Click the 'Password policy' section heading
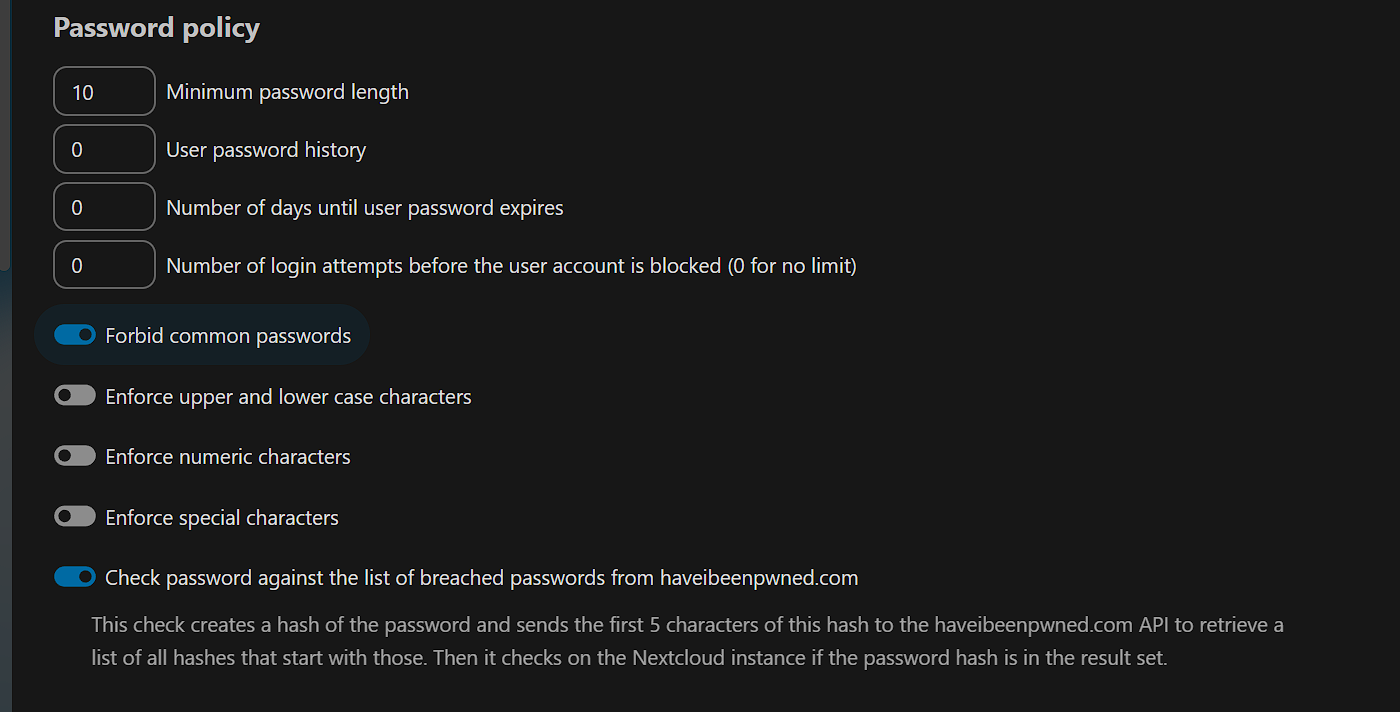Image resolution: width=1400 pixels, height=712 pixels. click(156, 28)
